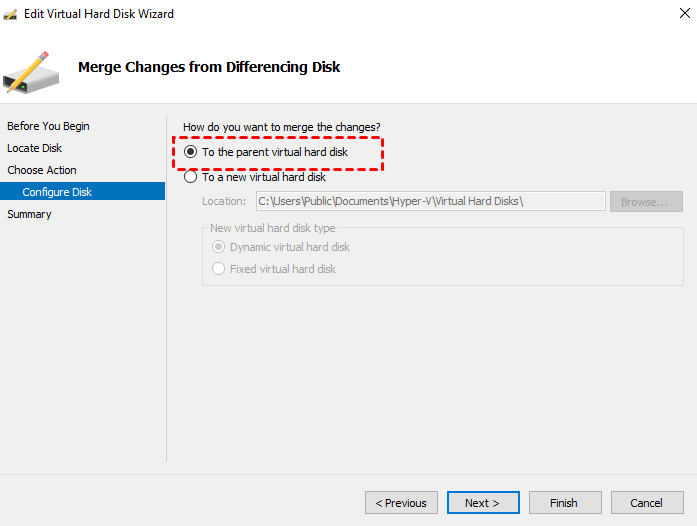Select "To the parent virtual hard disk"
Image resolution: width=697 pixels, height=526 pixels.
pos(191,153)
